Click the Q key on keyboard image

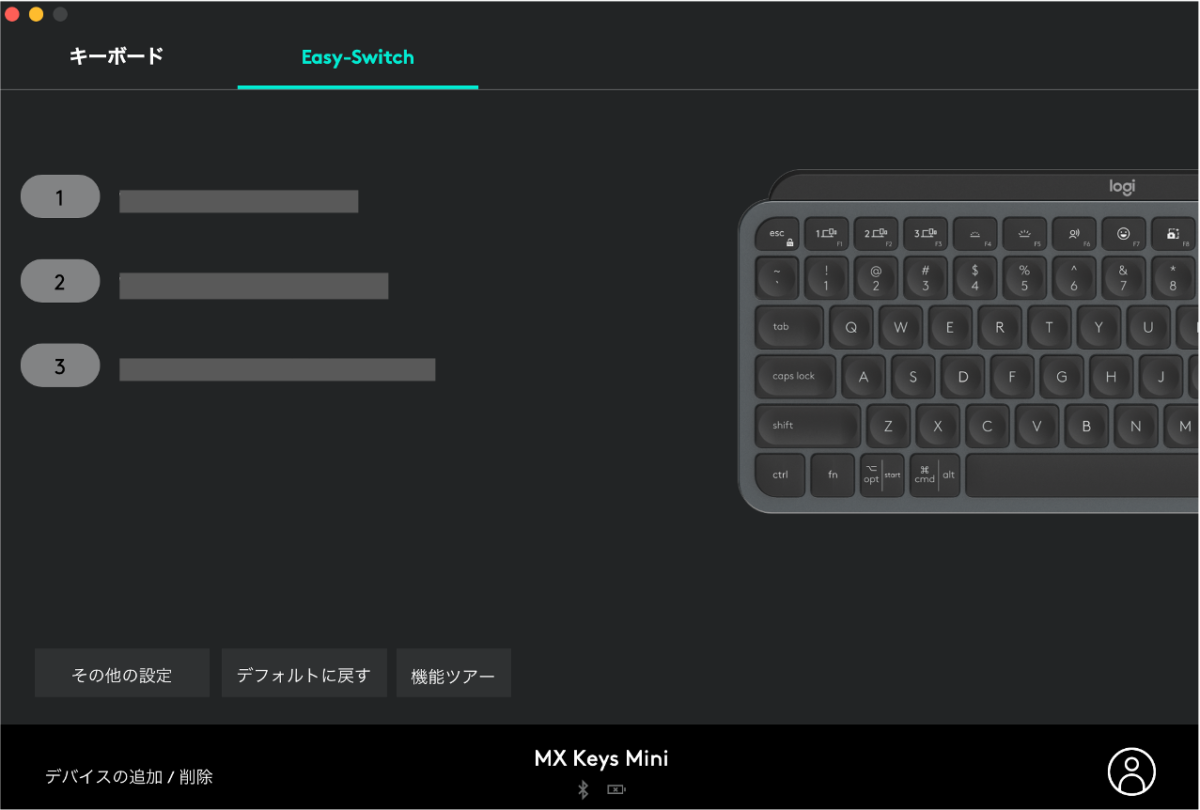[851, 327]
